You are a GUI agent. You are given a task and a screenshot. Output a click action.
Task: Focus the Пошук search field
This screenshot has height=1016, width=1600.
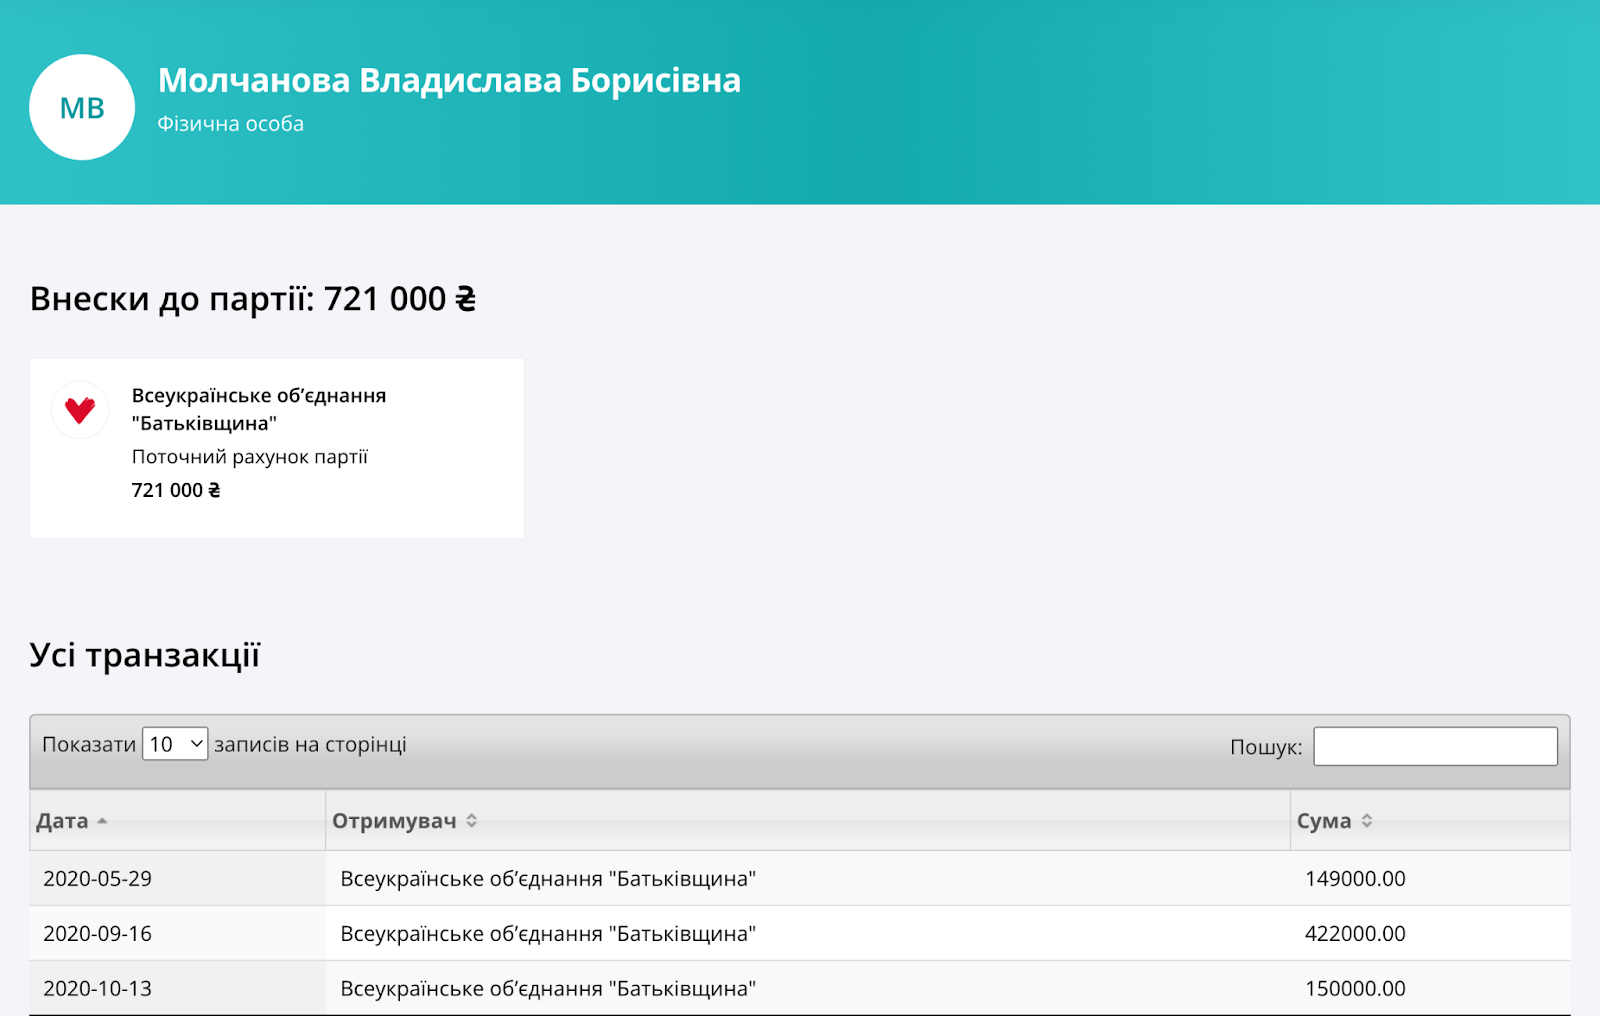(x=1435, y=746)
